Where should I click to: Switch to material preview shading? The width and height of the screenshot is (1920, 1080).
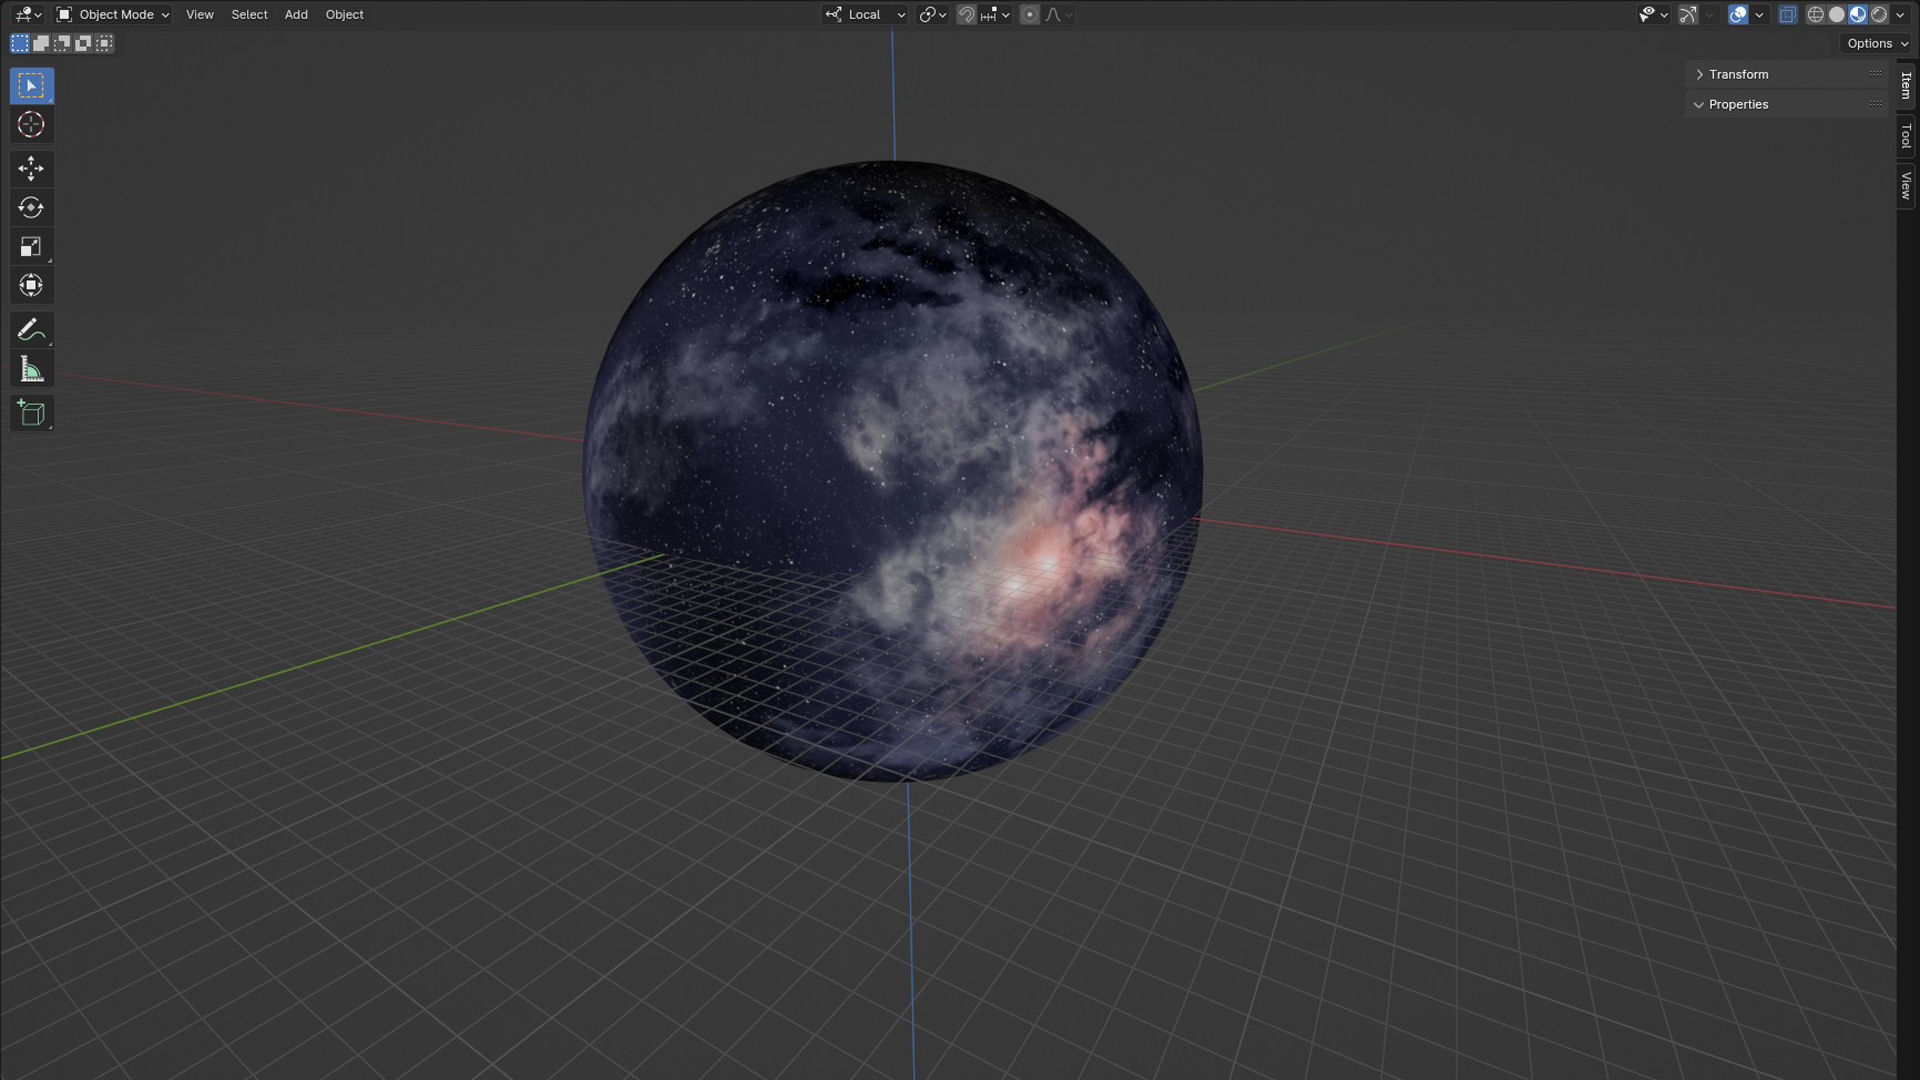click(1858, 14)
